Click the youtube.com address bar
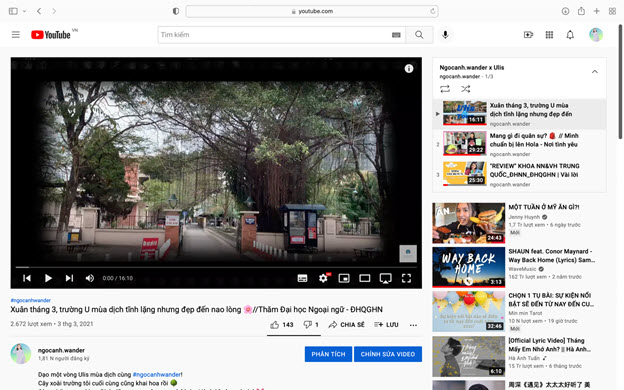Viewport: 624px width, 390px height. pyautogui.click(x=312, y=11)
